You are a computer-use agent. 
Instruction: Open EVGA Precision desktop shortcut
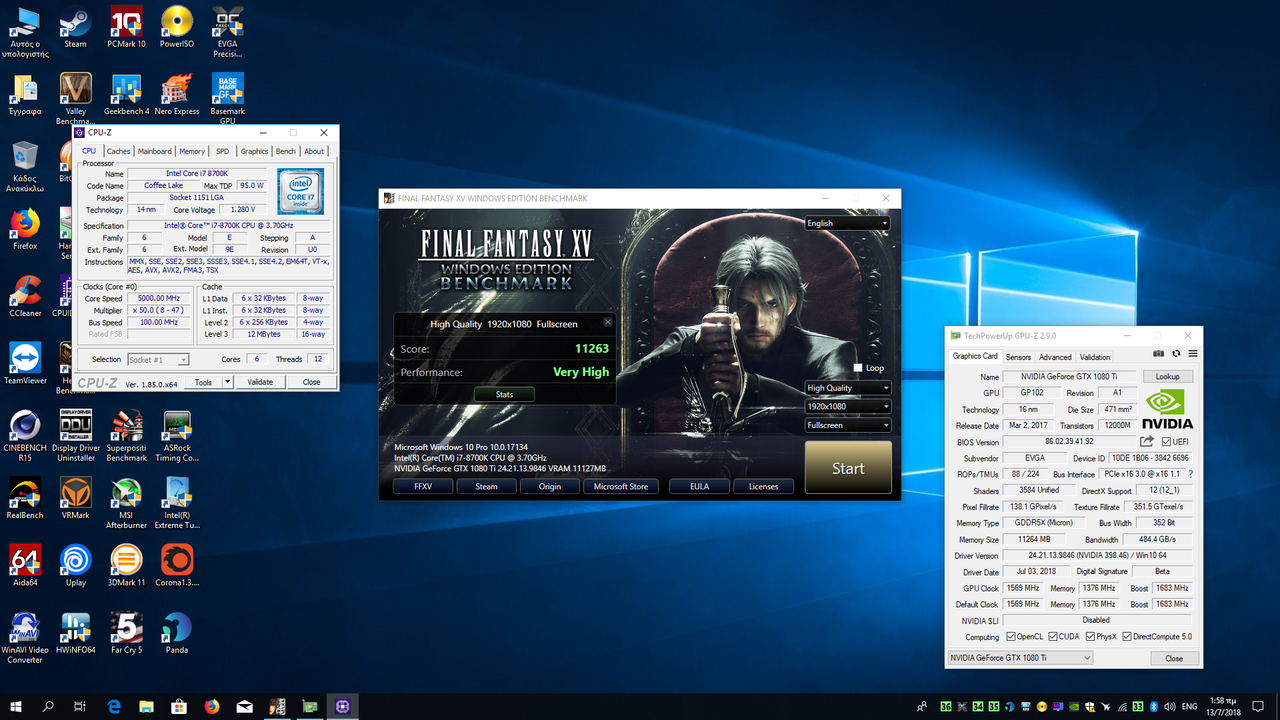tap(228, 30)
